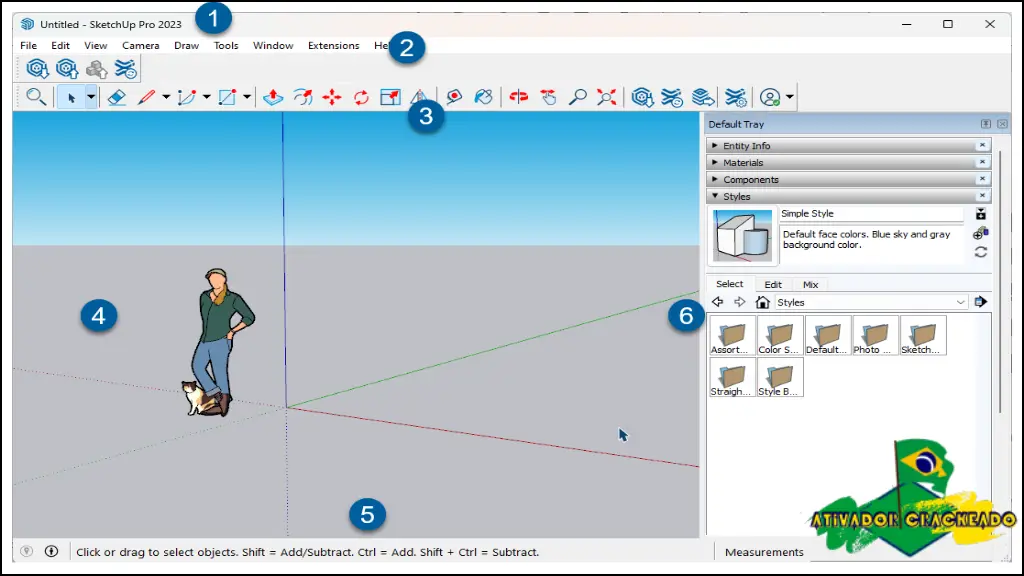Open the Default Styles folder
The image size is (1024, 576).
click(x=827, y=336)
